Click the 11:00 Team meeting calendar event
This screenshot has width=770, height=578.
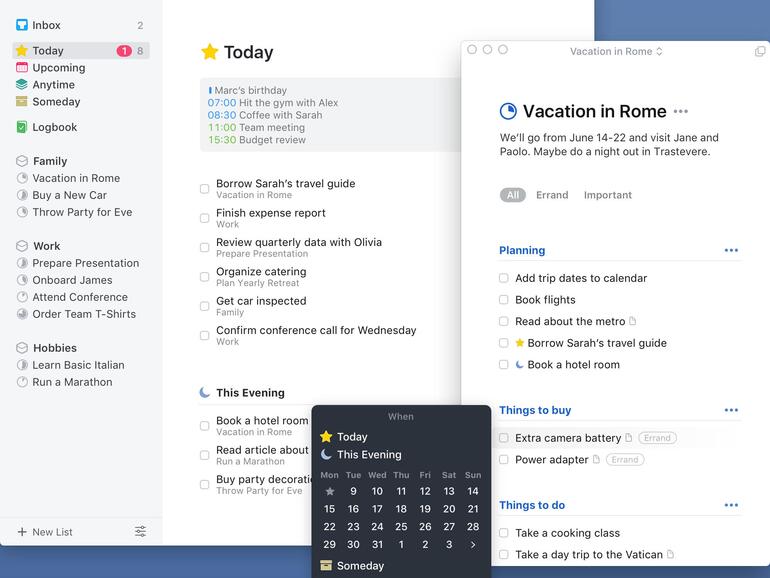256,128
